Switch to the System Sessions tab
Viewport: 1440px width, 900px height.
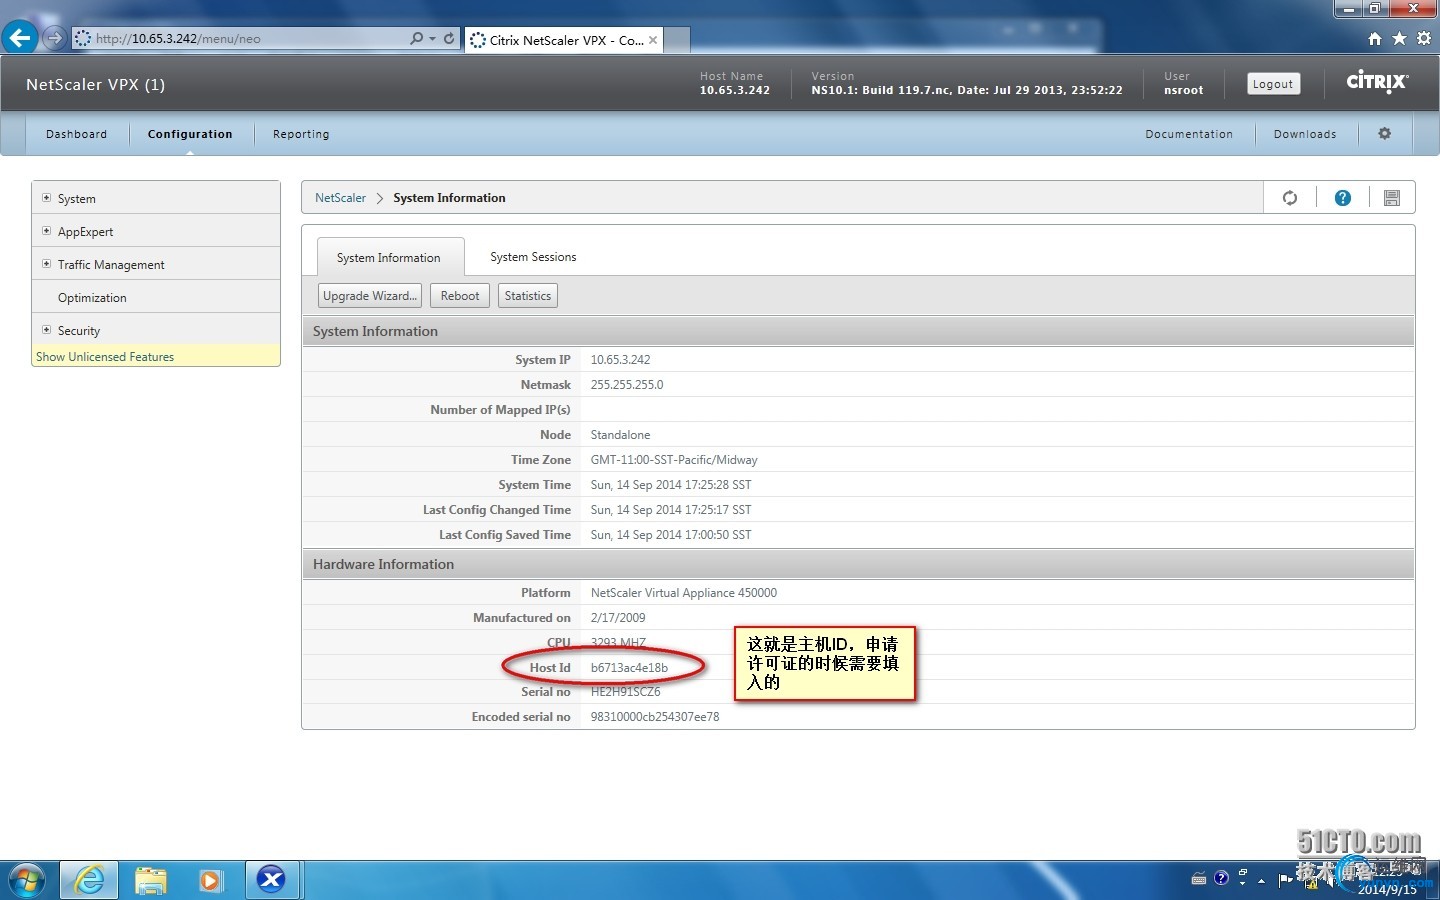point(533,257)
